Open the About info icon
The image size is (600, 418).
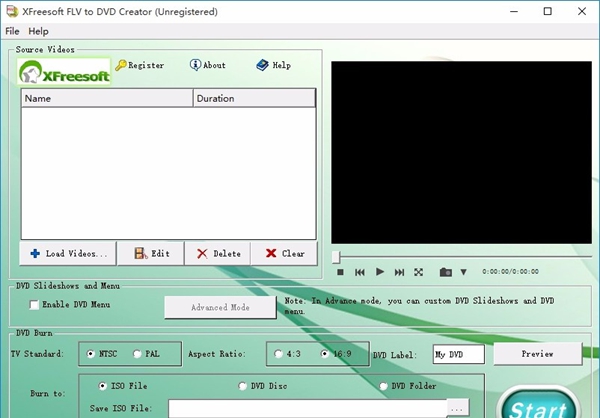pos(195,65)
